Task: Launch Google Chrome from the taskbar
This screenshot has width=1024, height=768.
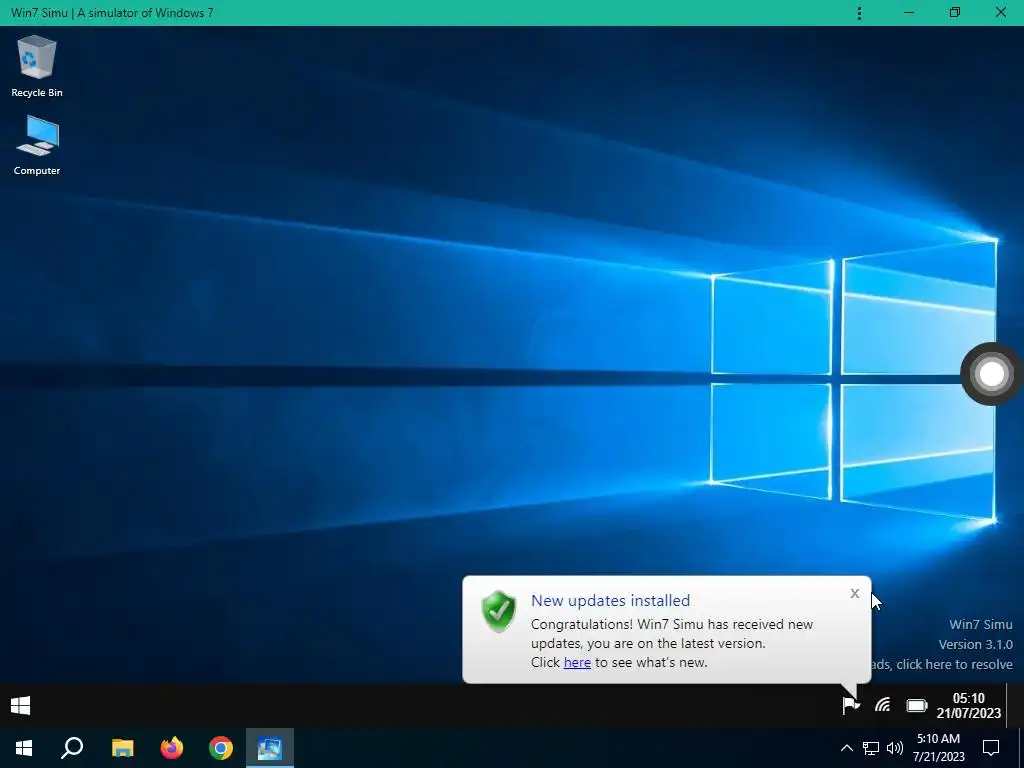Action: click(221, 748)
